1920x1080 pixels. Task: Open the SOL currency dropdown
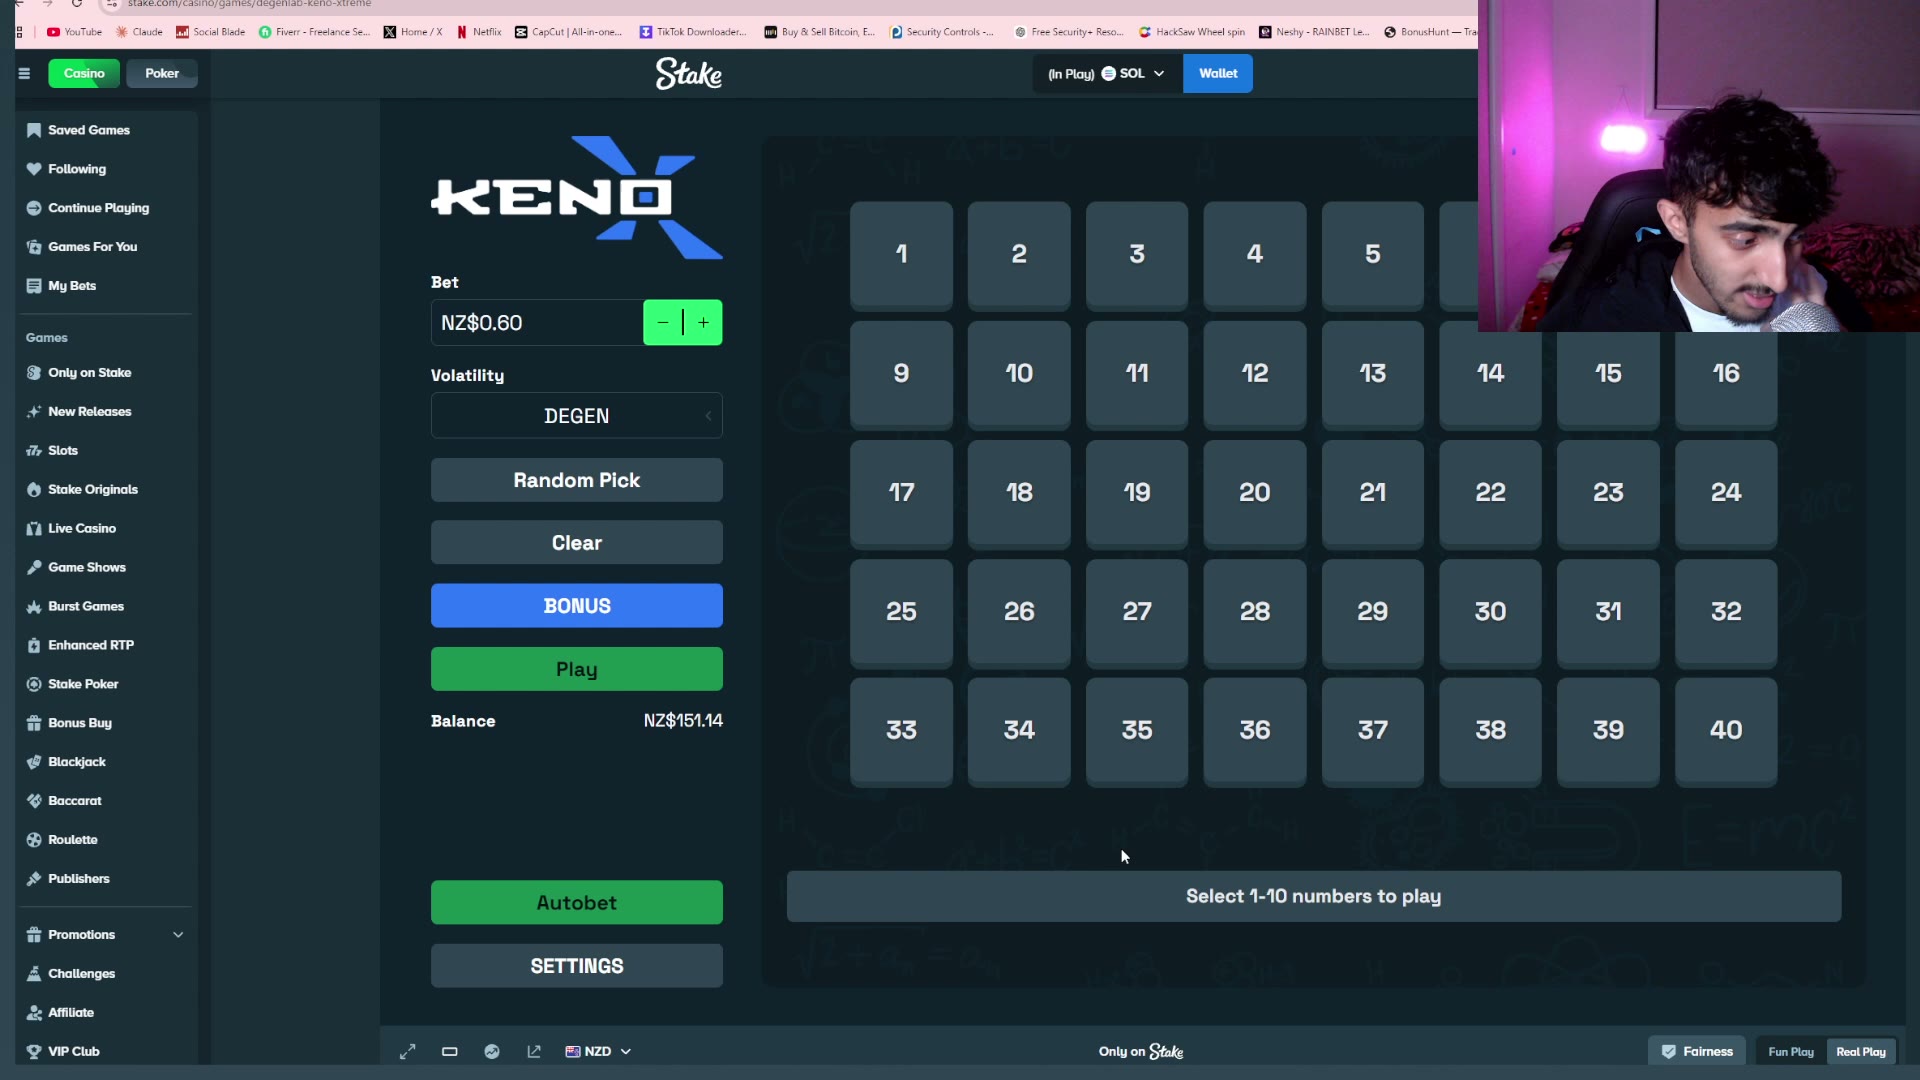point(1107,74)
